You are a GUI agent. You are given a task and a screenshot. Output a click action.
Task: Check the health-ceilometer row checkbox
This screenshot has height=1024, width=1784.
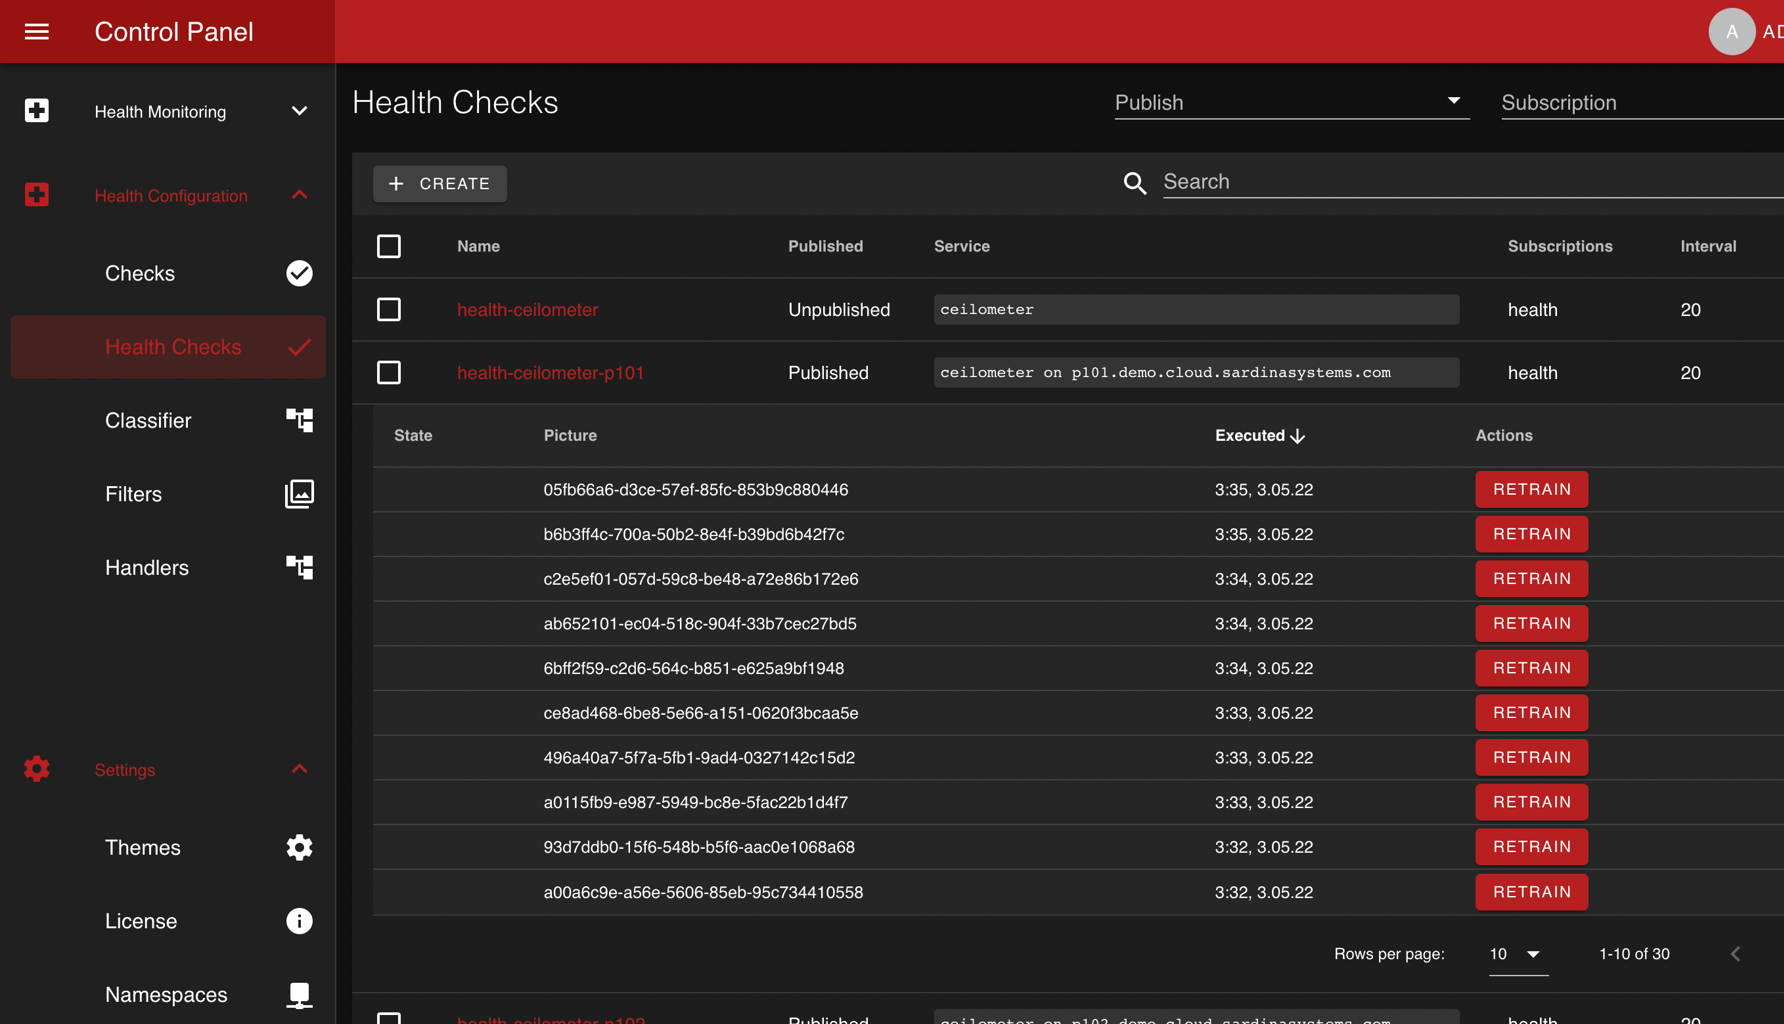[x=389, y=309]
